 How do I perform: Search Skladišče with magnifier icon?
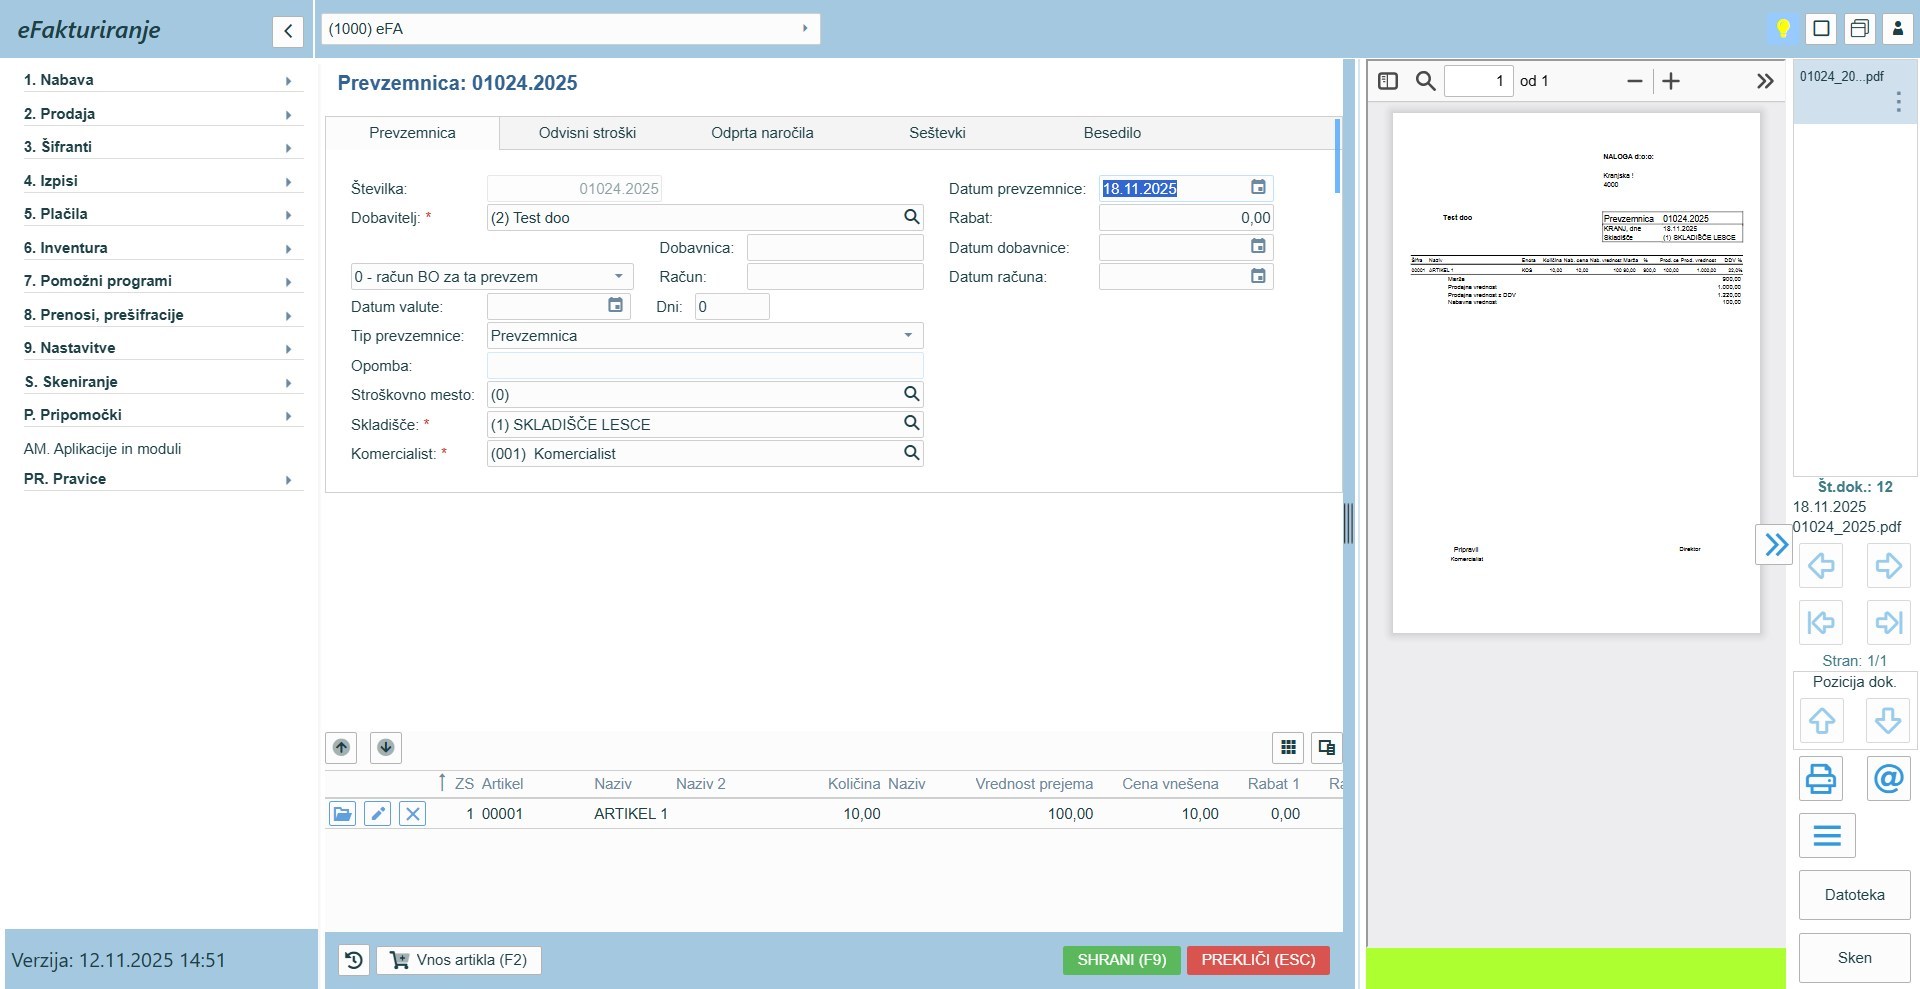coord(911,423)
